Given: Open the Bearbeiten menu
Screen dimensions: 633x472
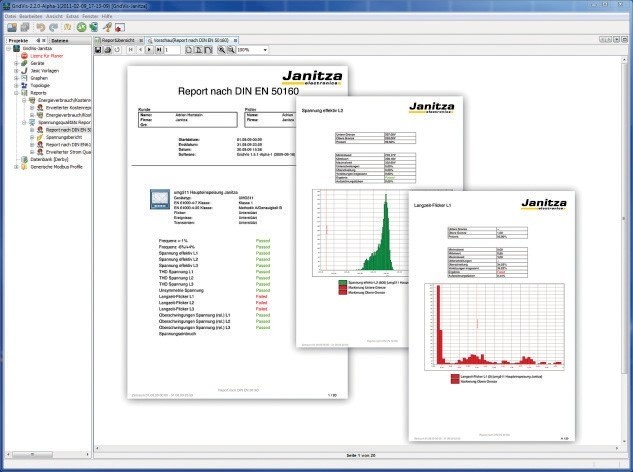Looking at the screenshot, I should pyautogui.click(x=26, y=17).
